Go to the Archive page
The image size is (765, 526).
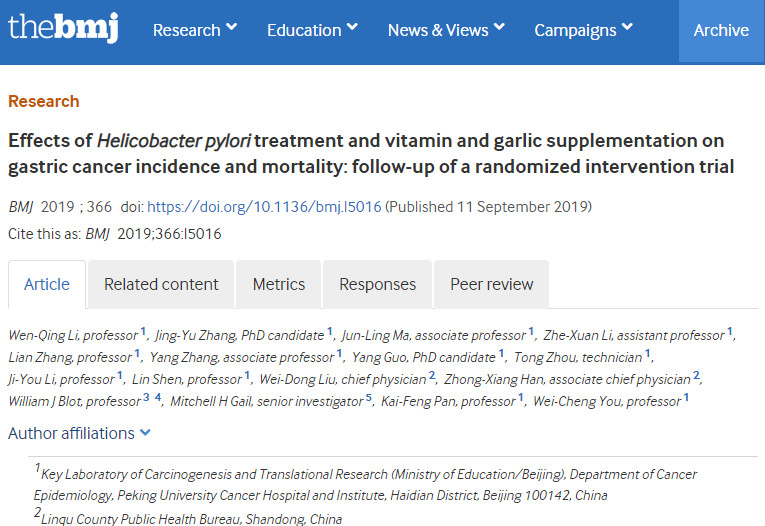721,30
